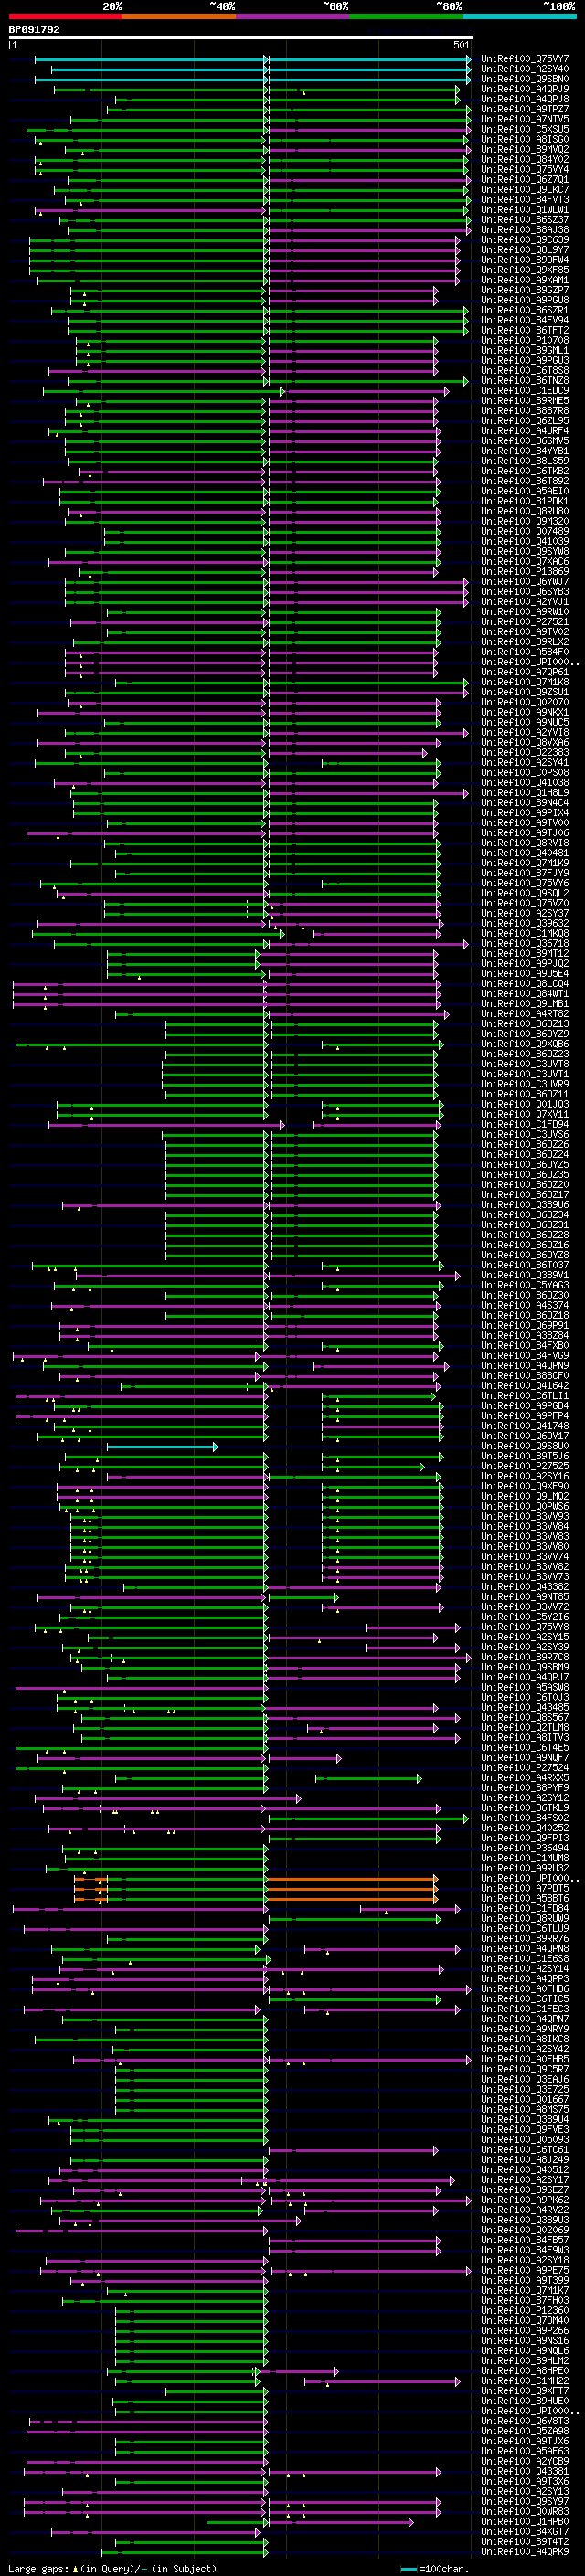
Task: Click the purple ~60% identity legend segment
Action: click(292, 16)
